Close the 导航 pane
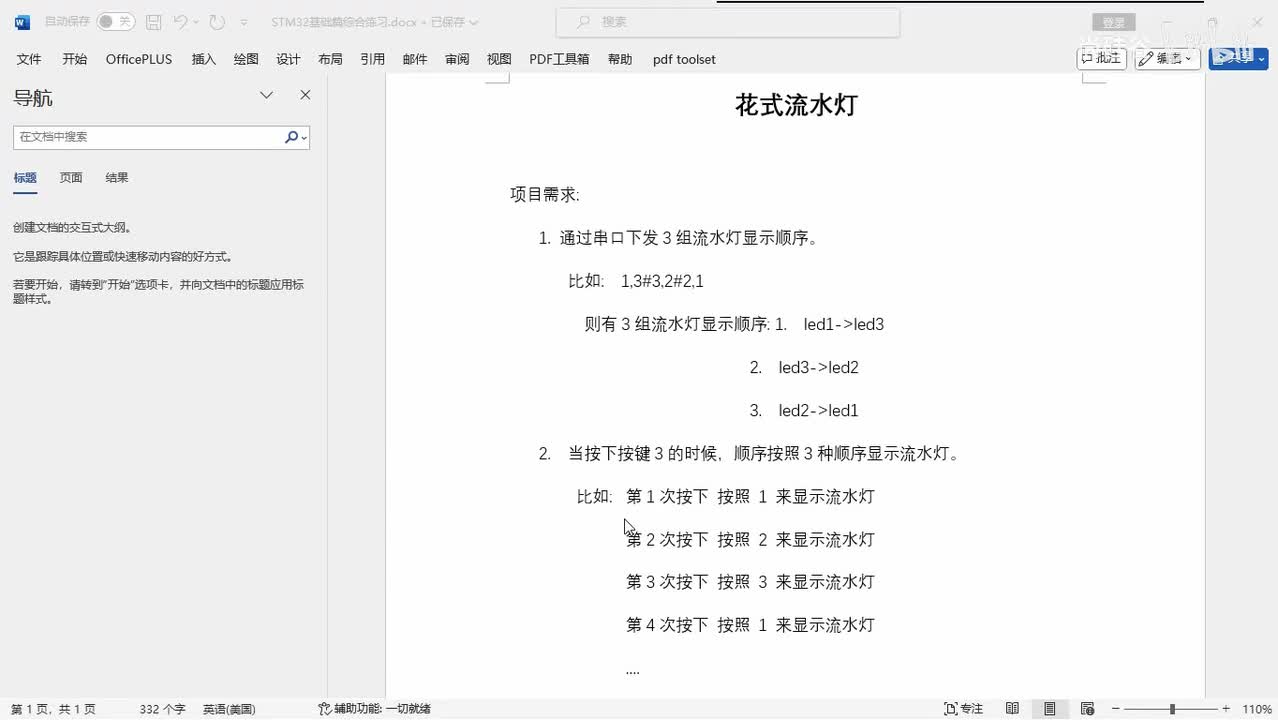The height and width of the screenshot is (720, 1278). click(x=305, y=95)
